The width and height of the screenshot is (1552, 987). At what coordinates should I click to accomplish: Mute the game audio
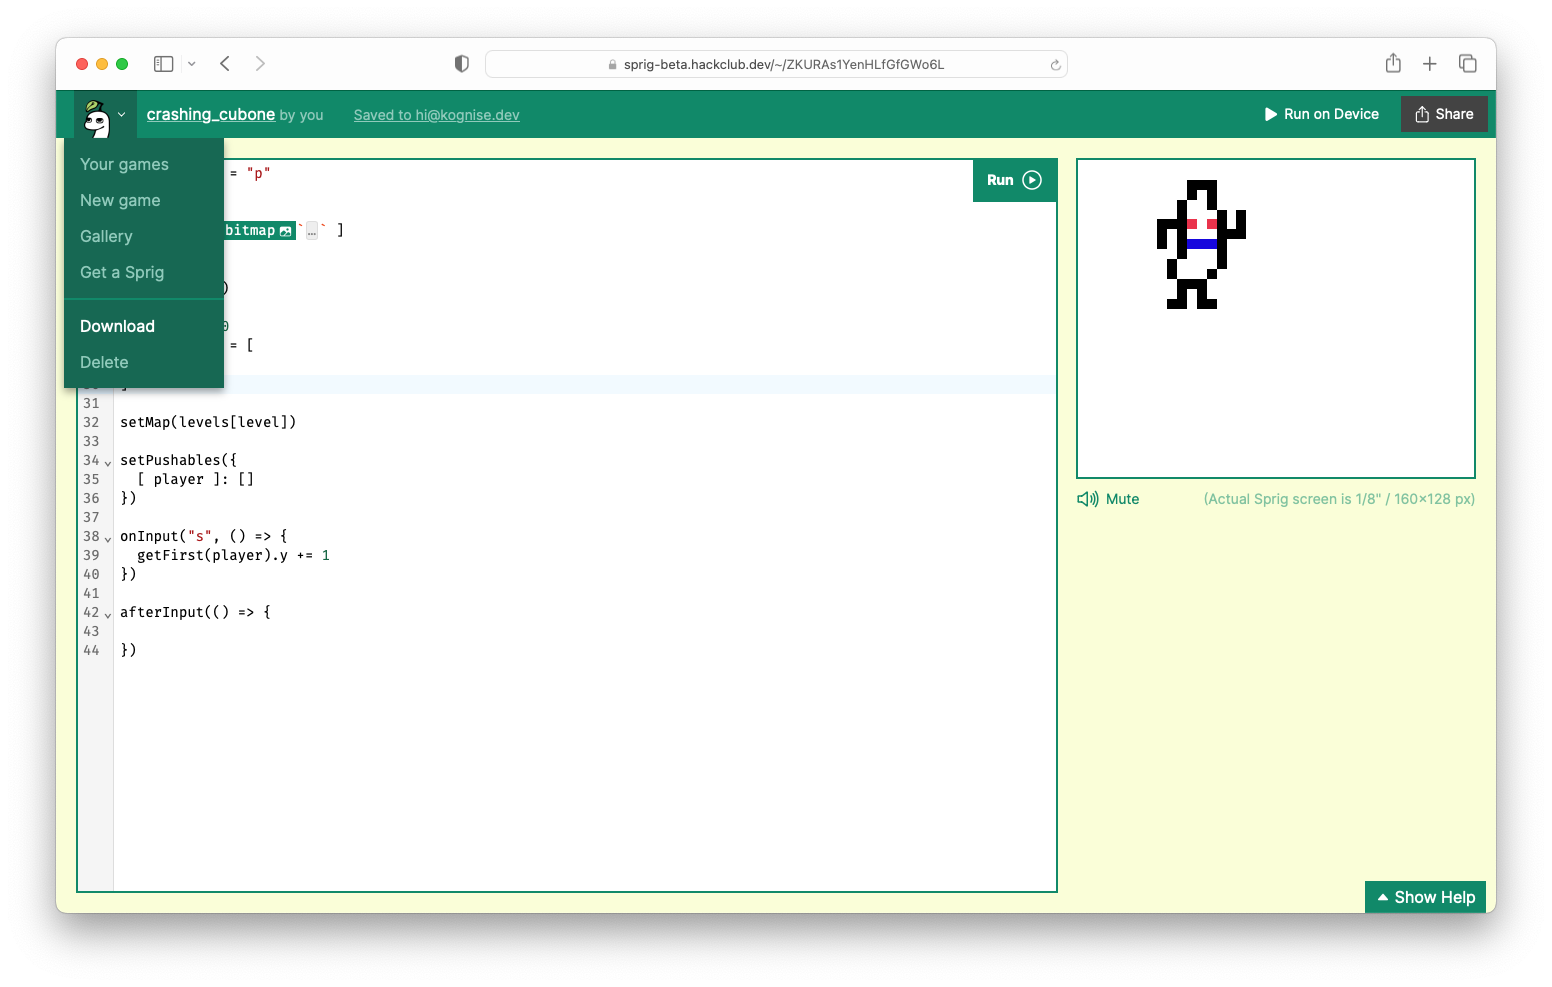[x=1122, y=498]
